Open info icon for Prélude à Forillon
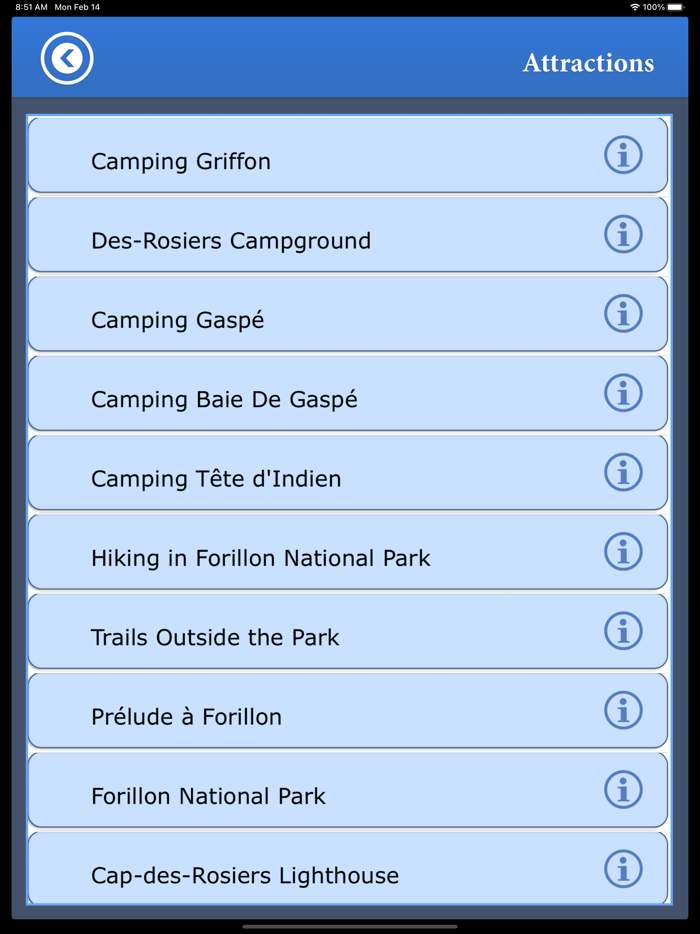This screenshot has width=700, height=934. coord(623,710)
